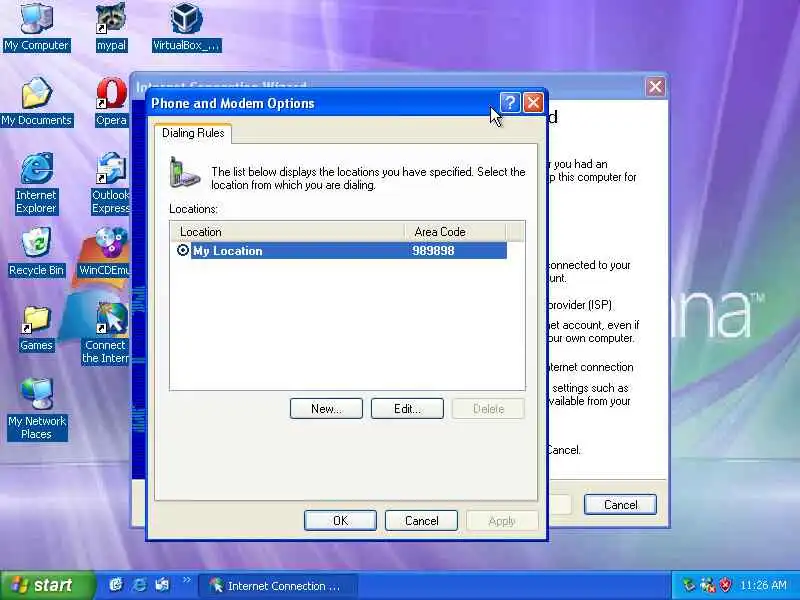
Task: Open the My Documents folder icon
Action: [x=36, y=101]
